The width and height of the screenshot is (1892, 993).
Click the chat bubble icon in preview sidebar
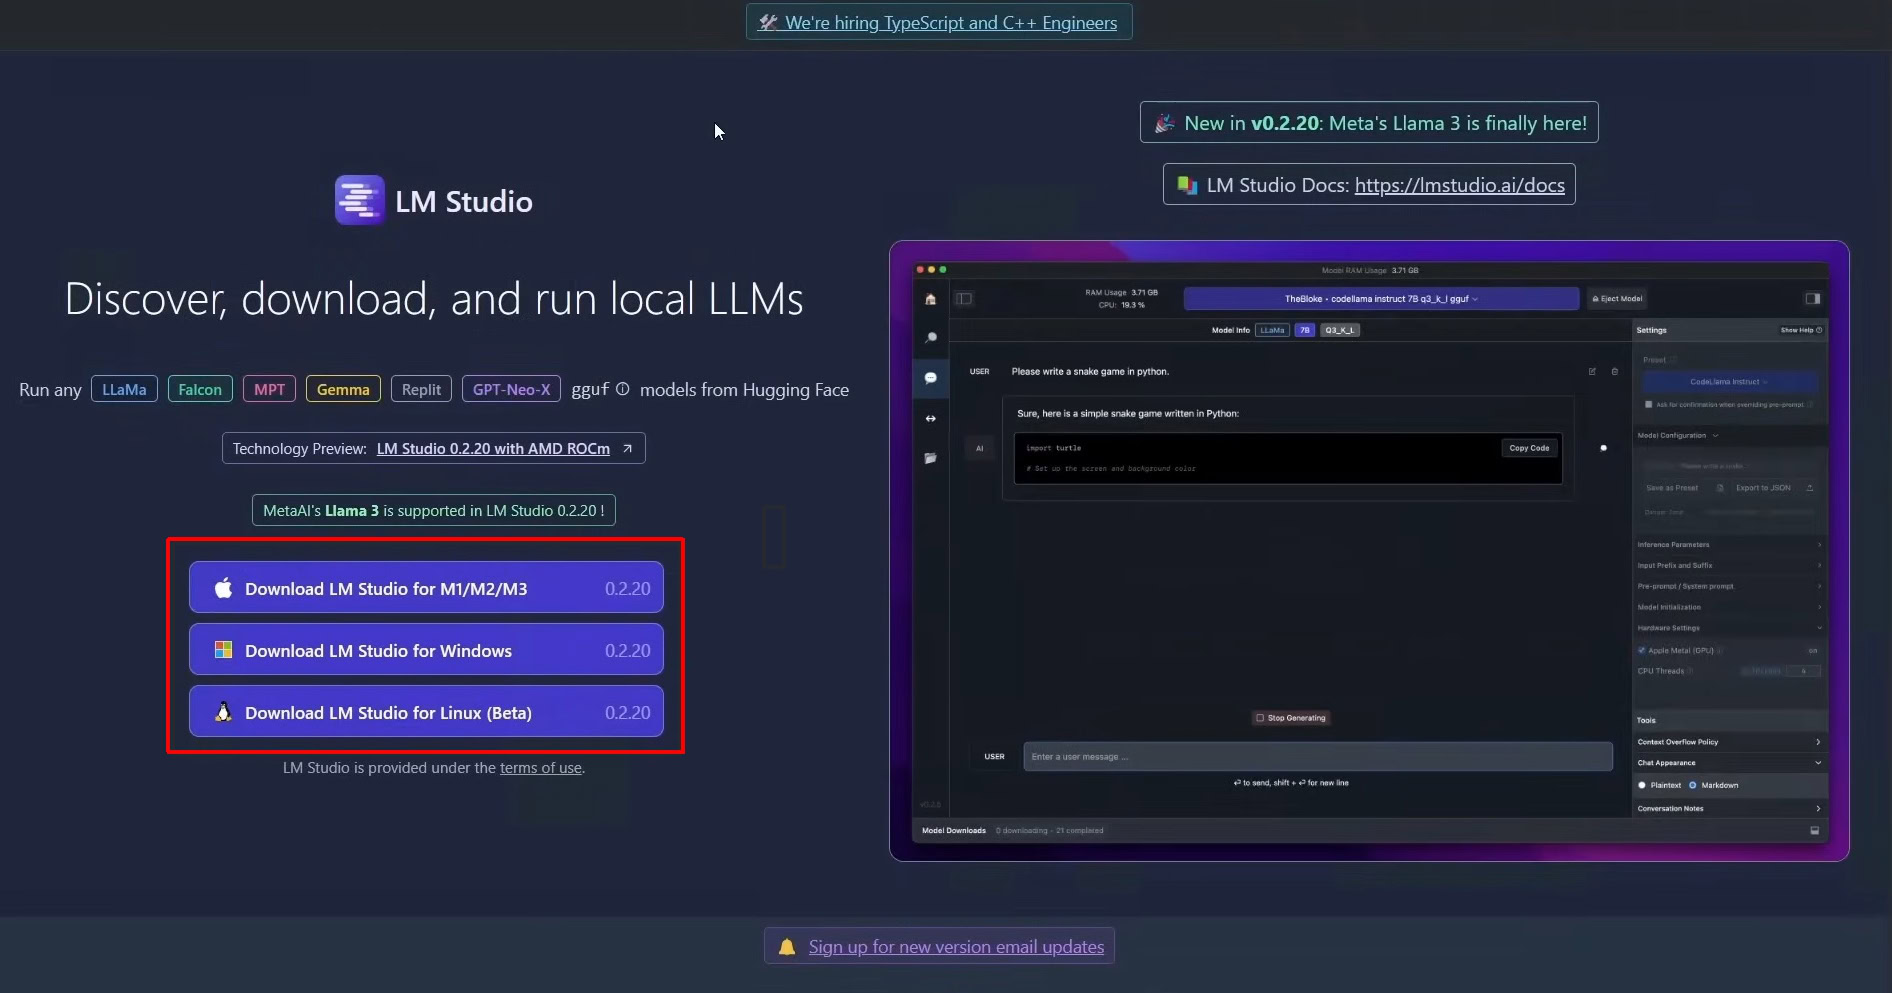[x=931, y=378]
